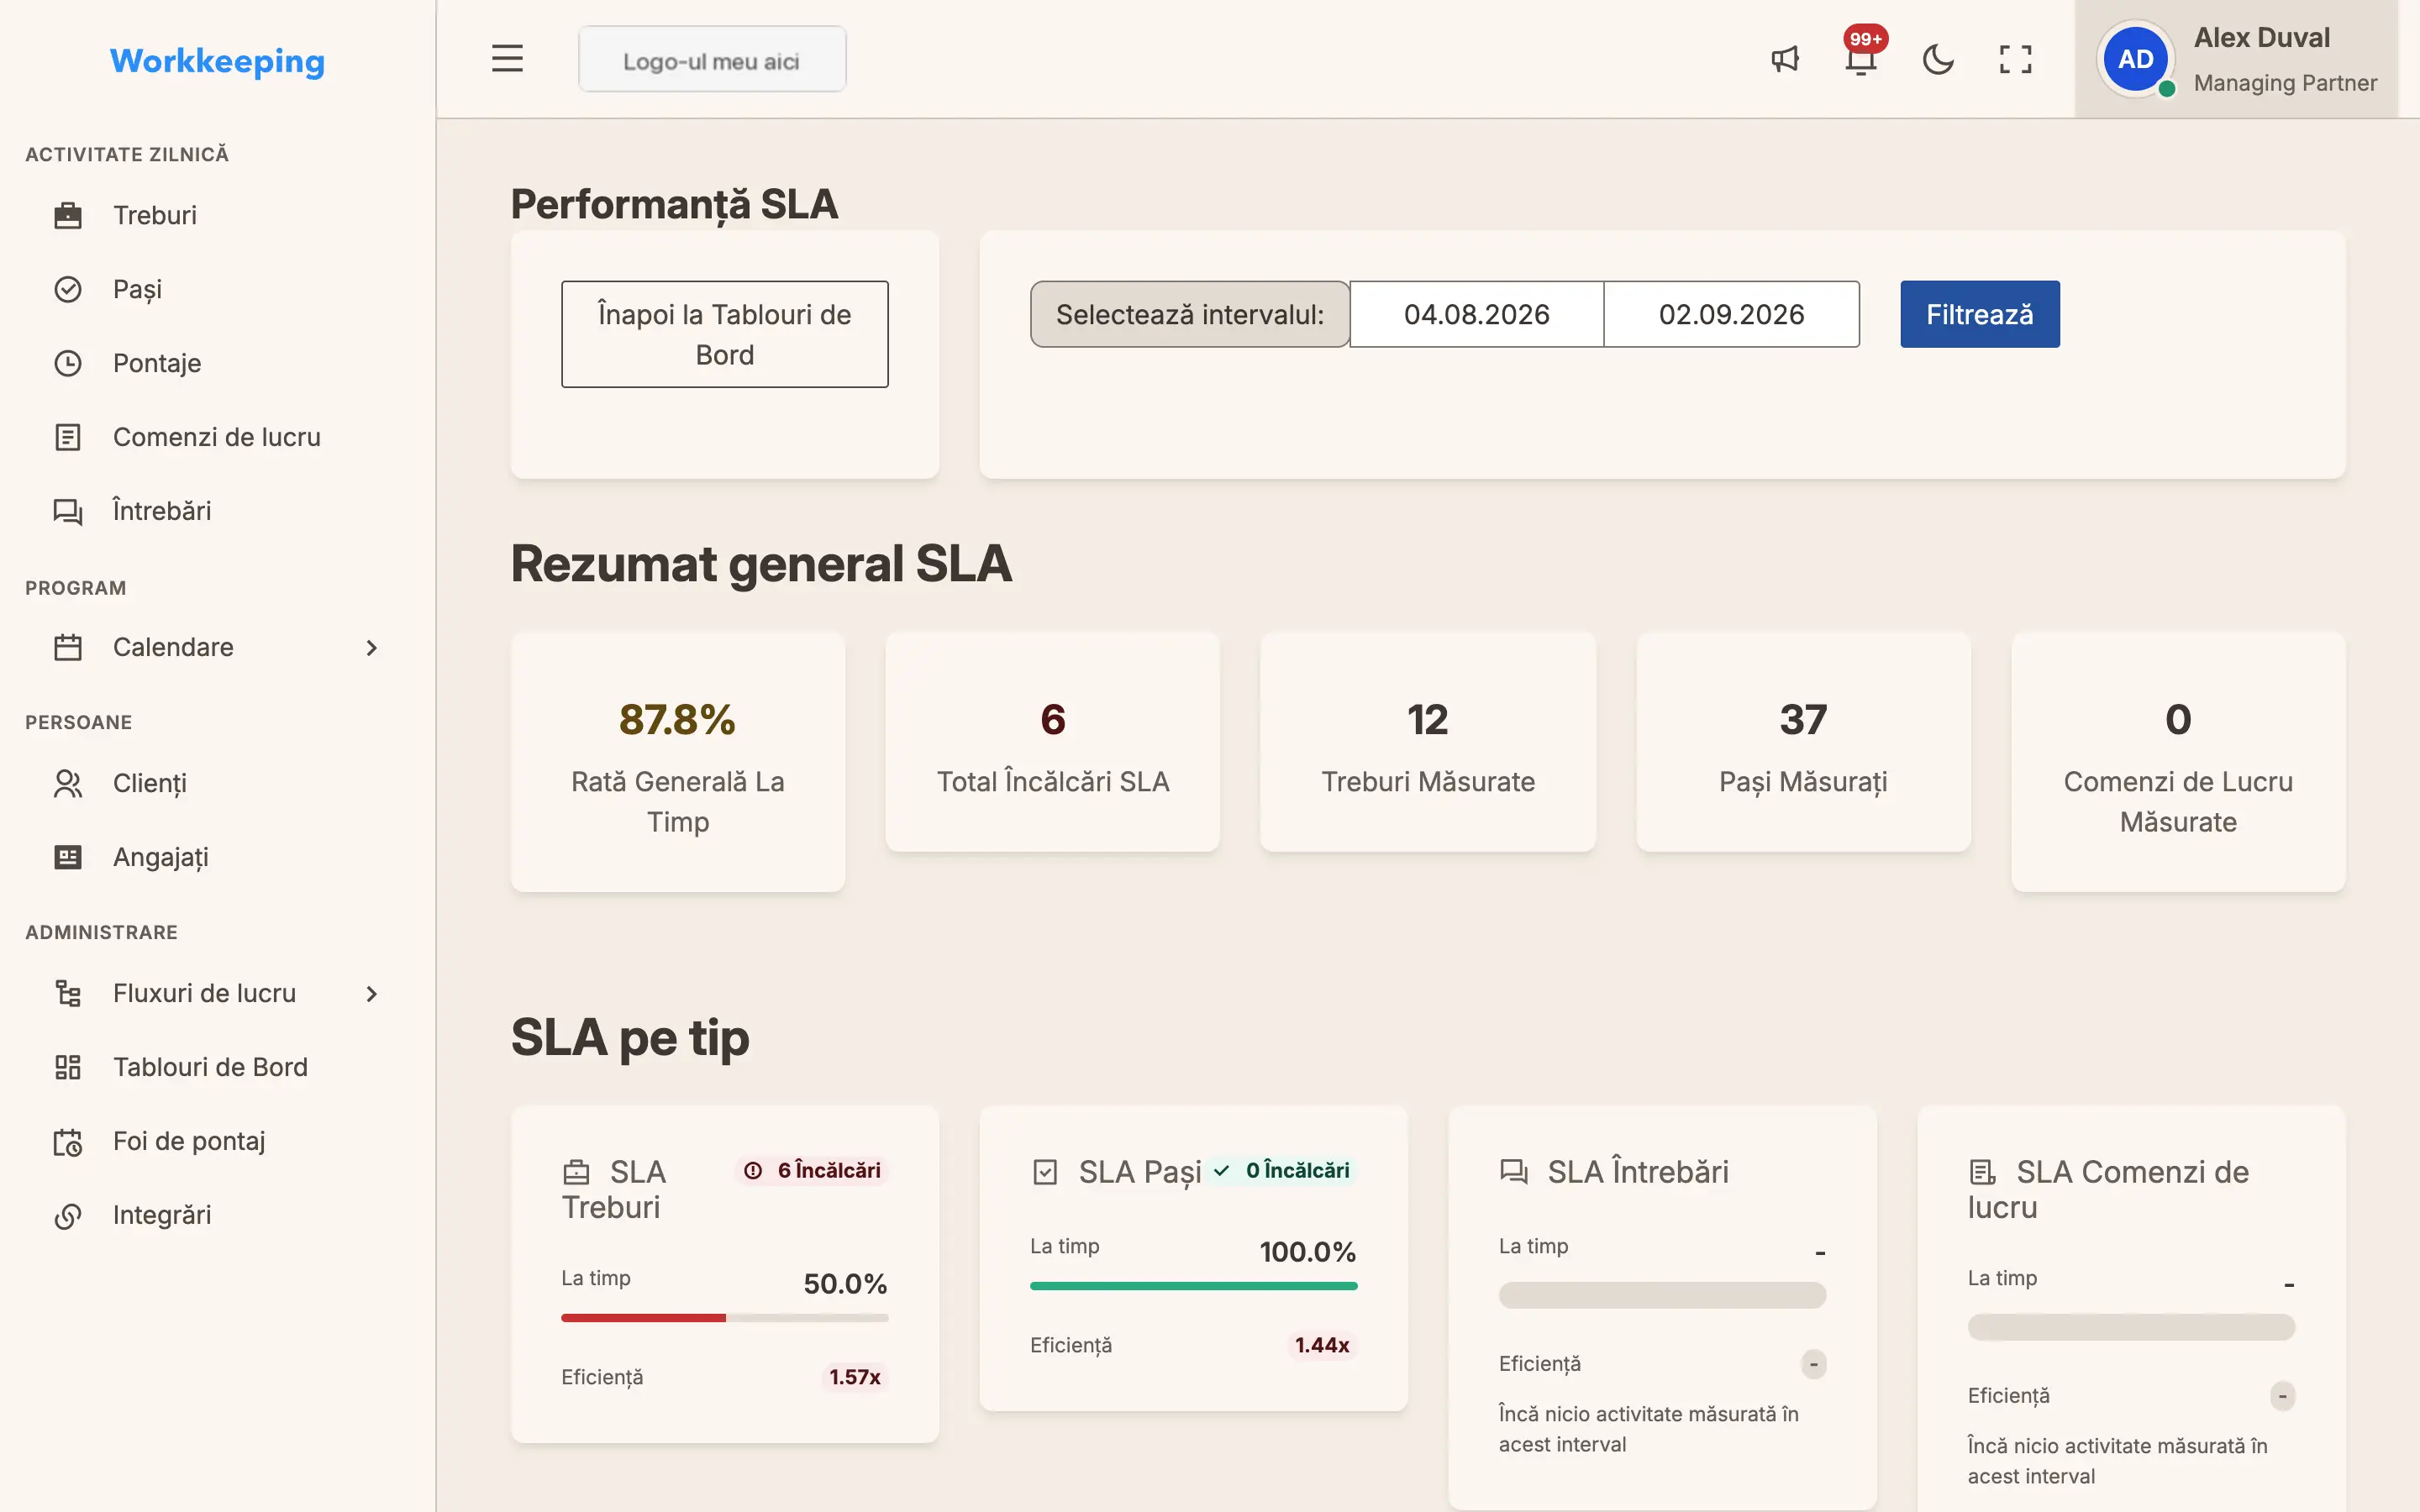2420x1512 pixels.
Task: Click the 0 Încălcări badge
Action: 1281,1170
